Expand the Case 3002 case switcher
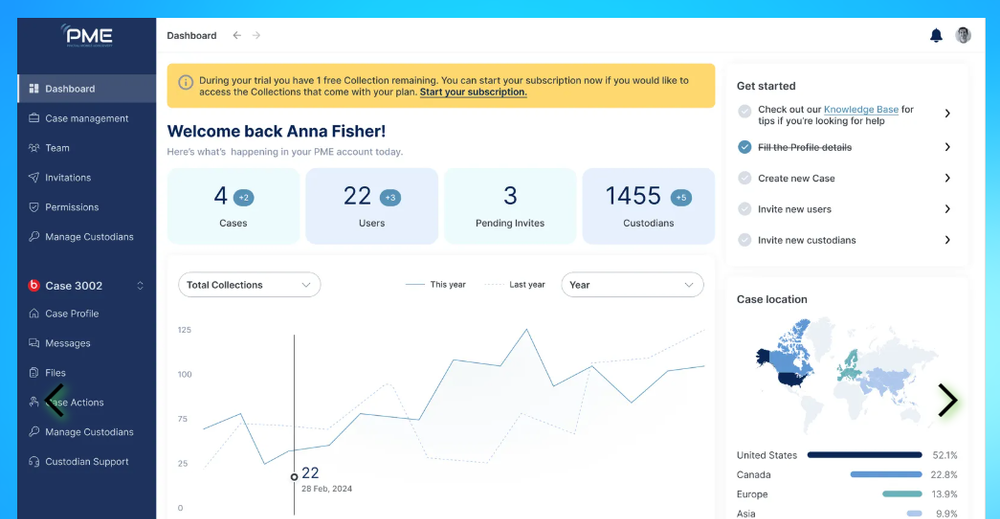Viewport: 1000px width, 519px height. click(140, 286)
